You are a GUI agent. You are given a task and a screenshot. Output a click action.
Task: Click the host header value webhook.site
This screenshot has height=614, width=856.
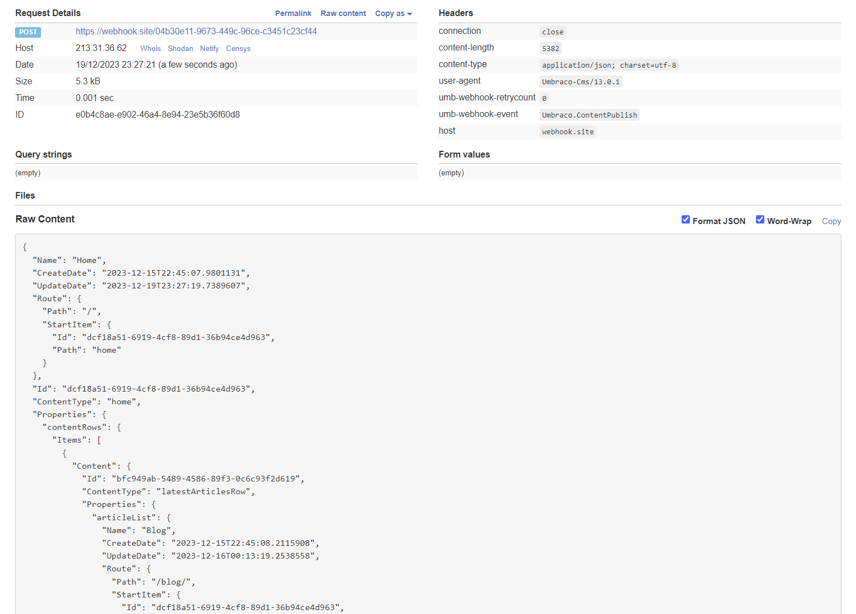(x=567, y=132)
